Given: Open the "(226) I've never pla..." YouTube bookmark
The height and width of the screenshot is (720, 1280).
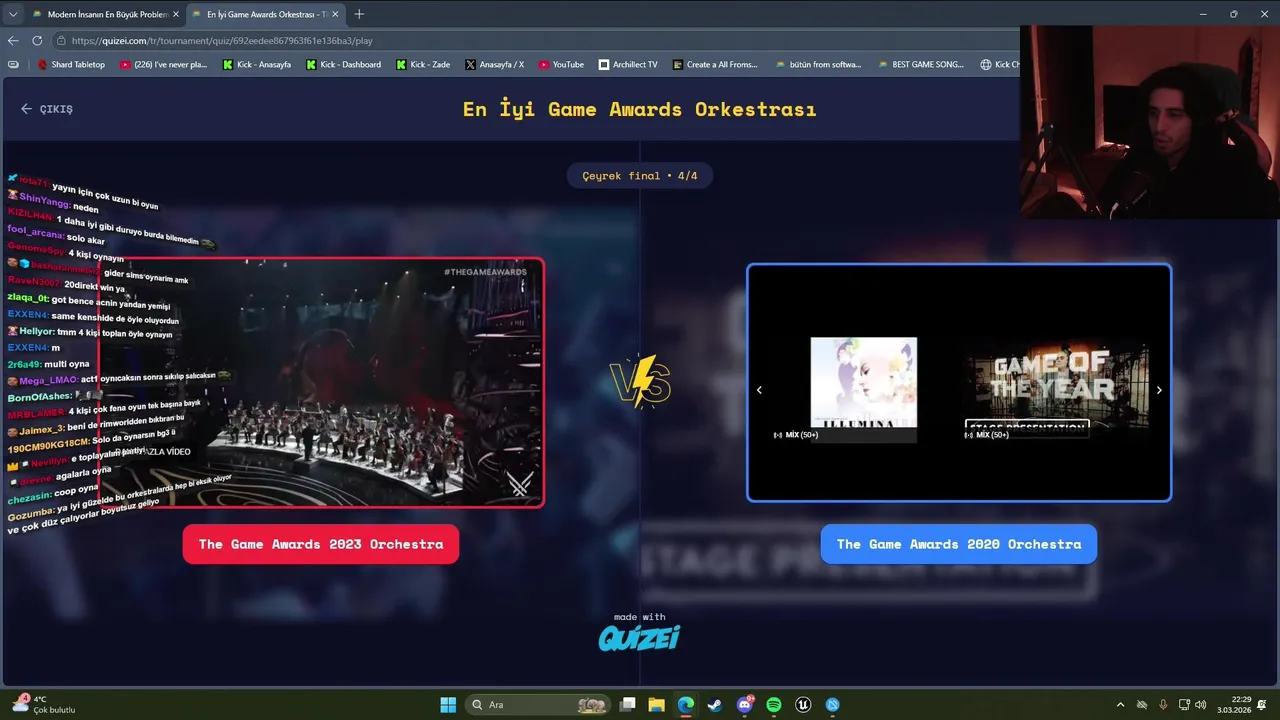Looking at the screenshot, I should (163, 64).
